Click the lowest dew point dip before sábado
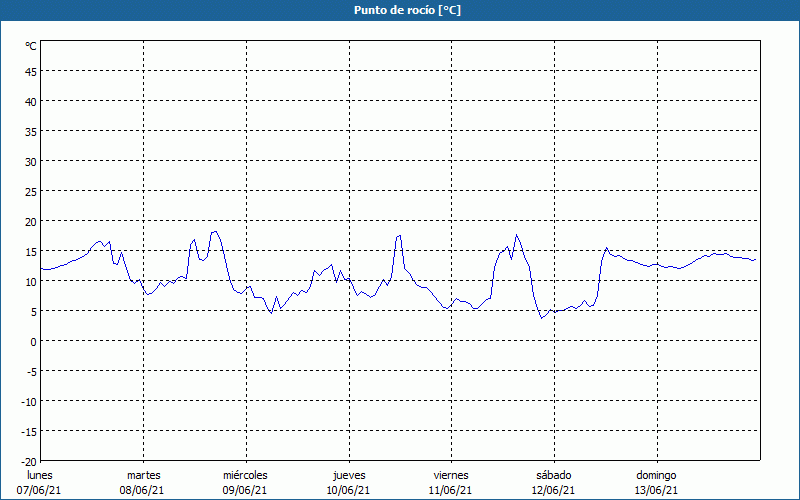The width and height of the screenshot is (800, 500). point(542,318)
